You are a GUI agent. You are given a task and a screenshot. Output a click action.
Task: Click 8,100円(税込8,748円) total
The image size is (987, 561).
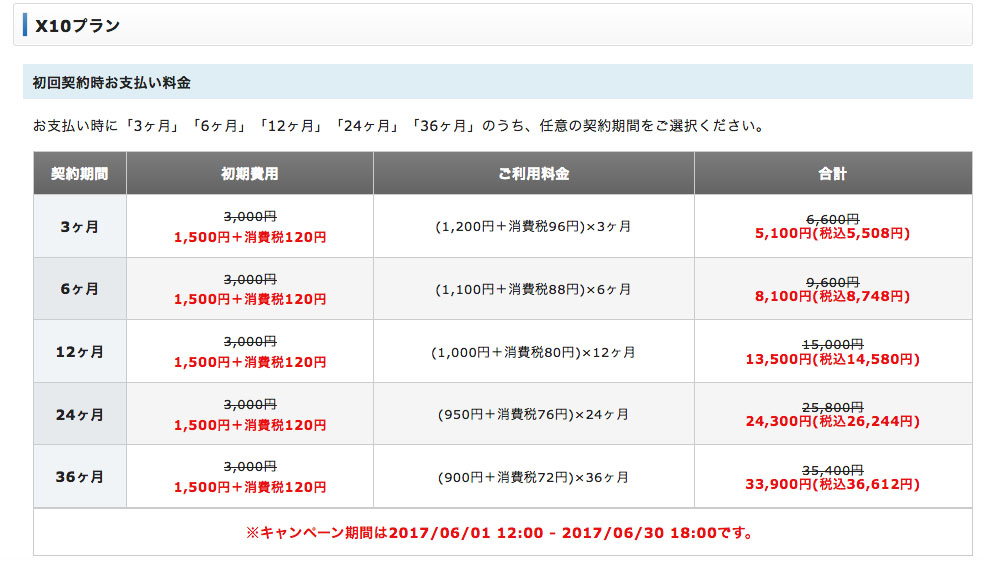tap(833, 296)
